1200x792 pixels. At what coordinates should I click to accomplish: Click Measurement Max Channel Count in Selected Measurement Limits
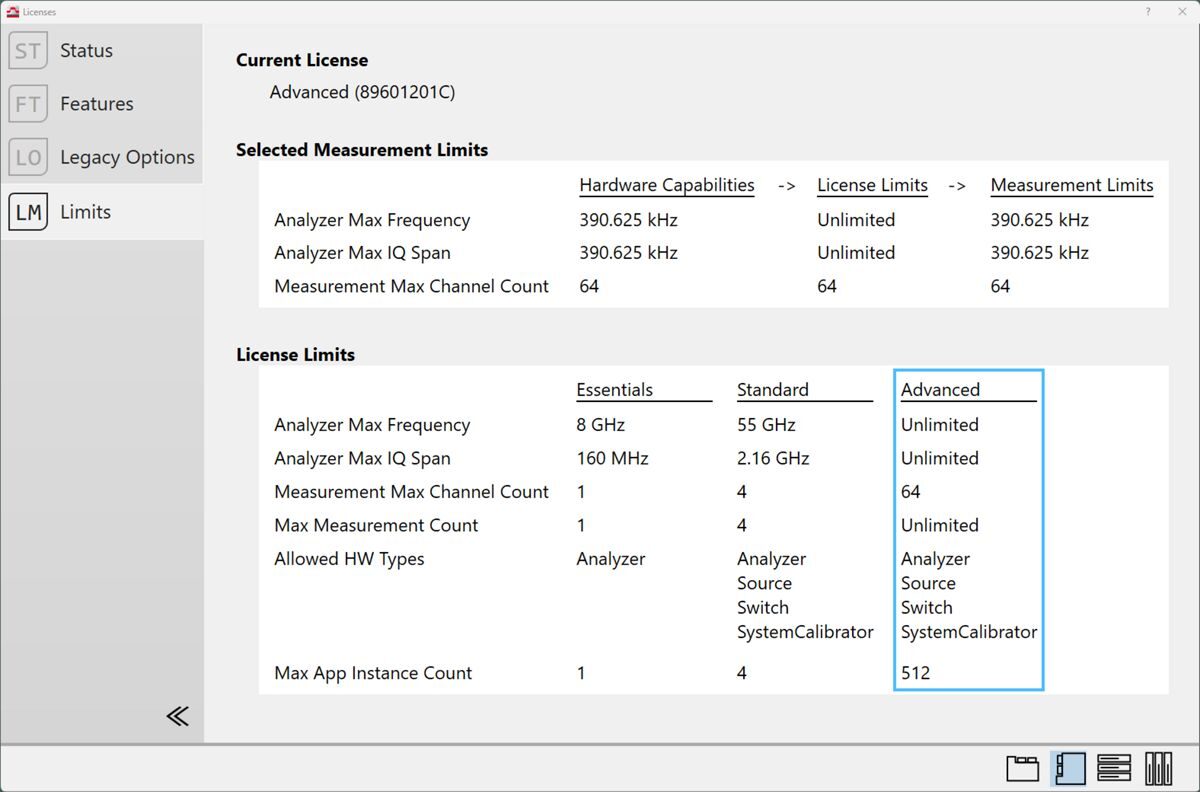[x=411, y=286]
